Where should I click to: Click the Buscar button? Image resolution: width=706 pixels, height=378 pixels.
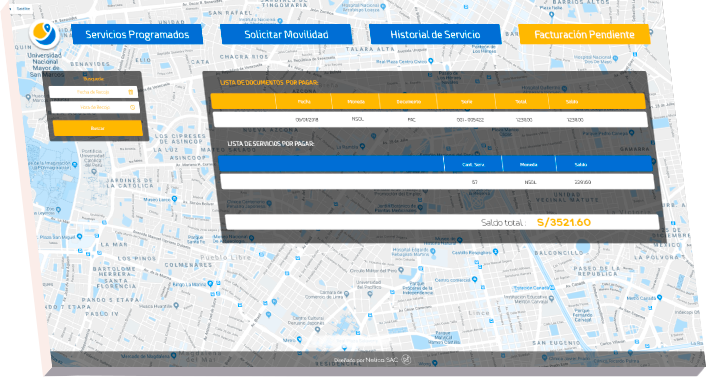[98, 128]
